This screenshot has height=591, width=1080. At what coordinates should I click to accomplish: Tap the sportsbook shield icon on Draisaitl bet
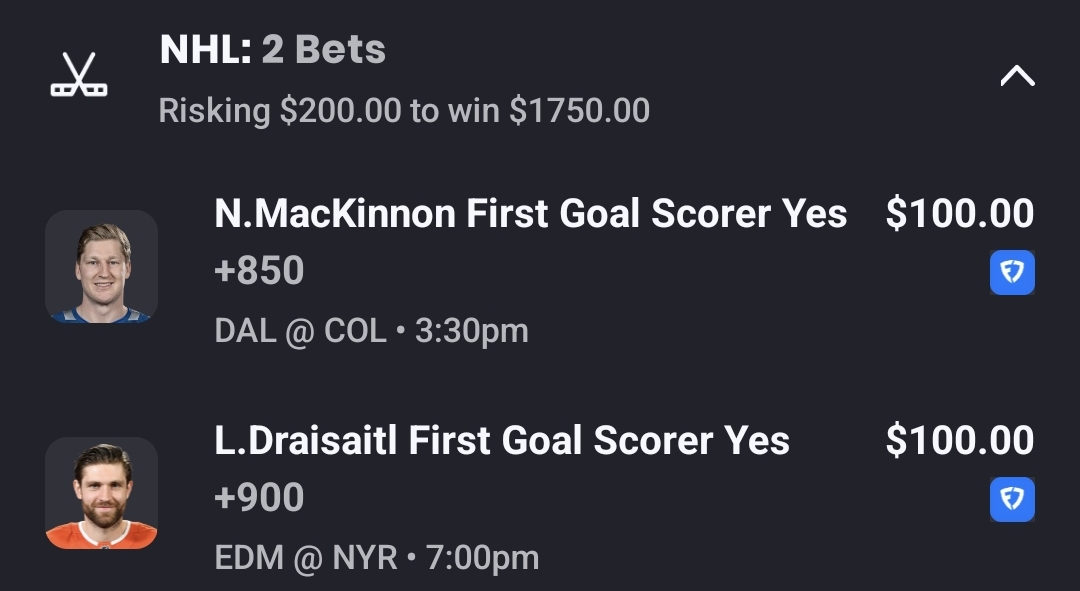click(1012, 499)
